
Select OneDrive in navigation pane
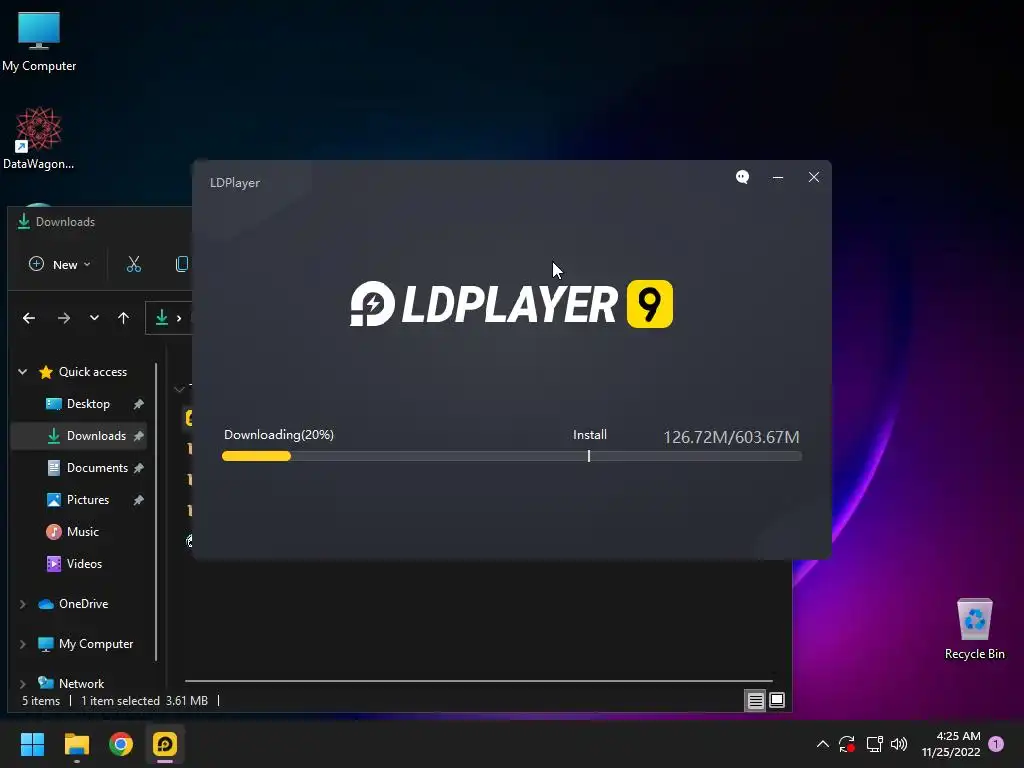pos(83,603)
